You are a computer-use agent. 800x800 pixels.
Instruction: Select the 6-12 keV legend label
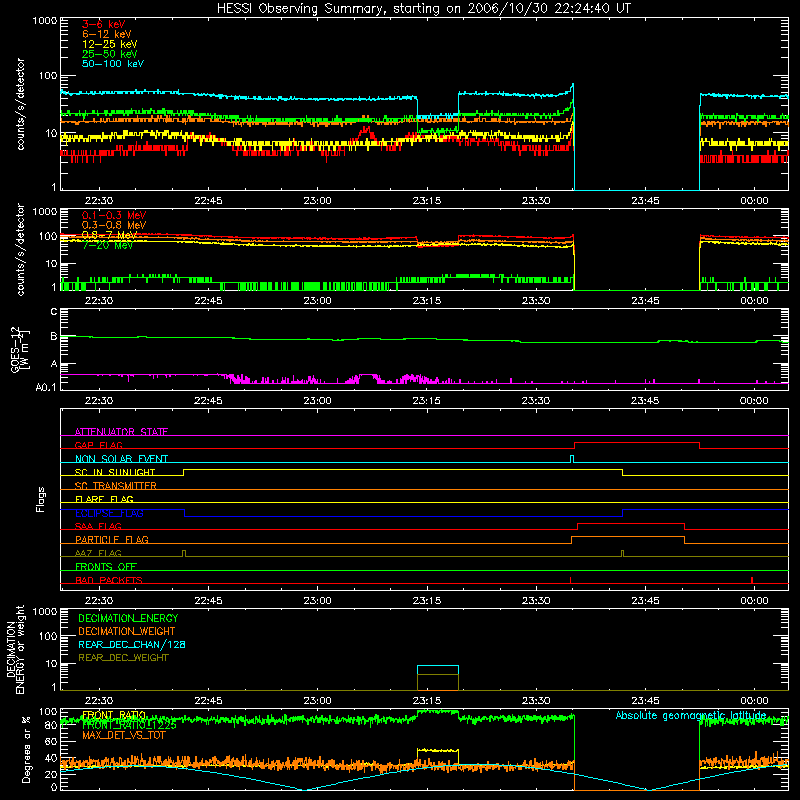click(x=107, y=34)
